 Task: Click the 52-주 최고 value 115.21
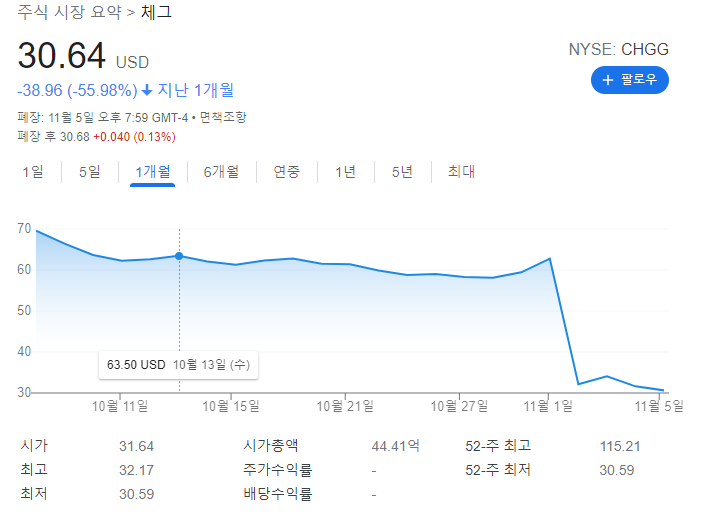coord(620,446)
